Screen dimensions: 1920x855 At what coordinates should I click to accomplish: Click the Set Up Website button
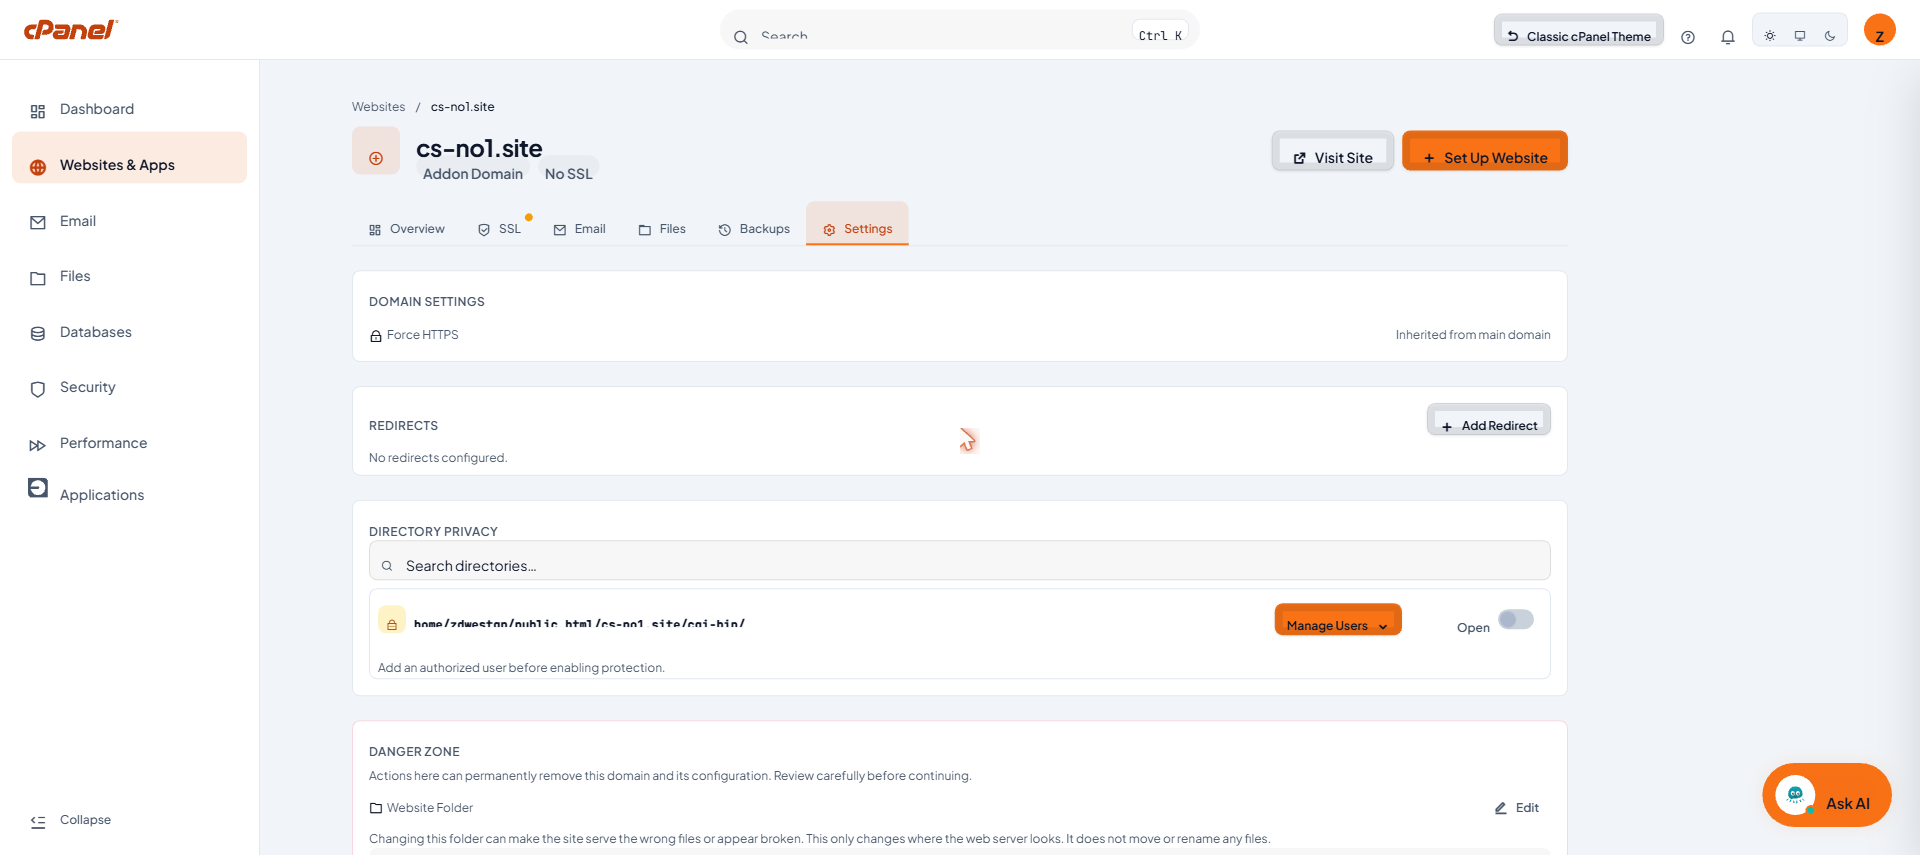click(1485, 151)
